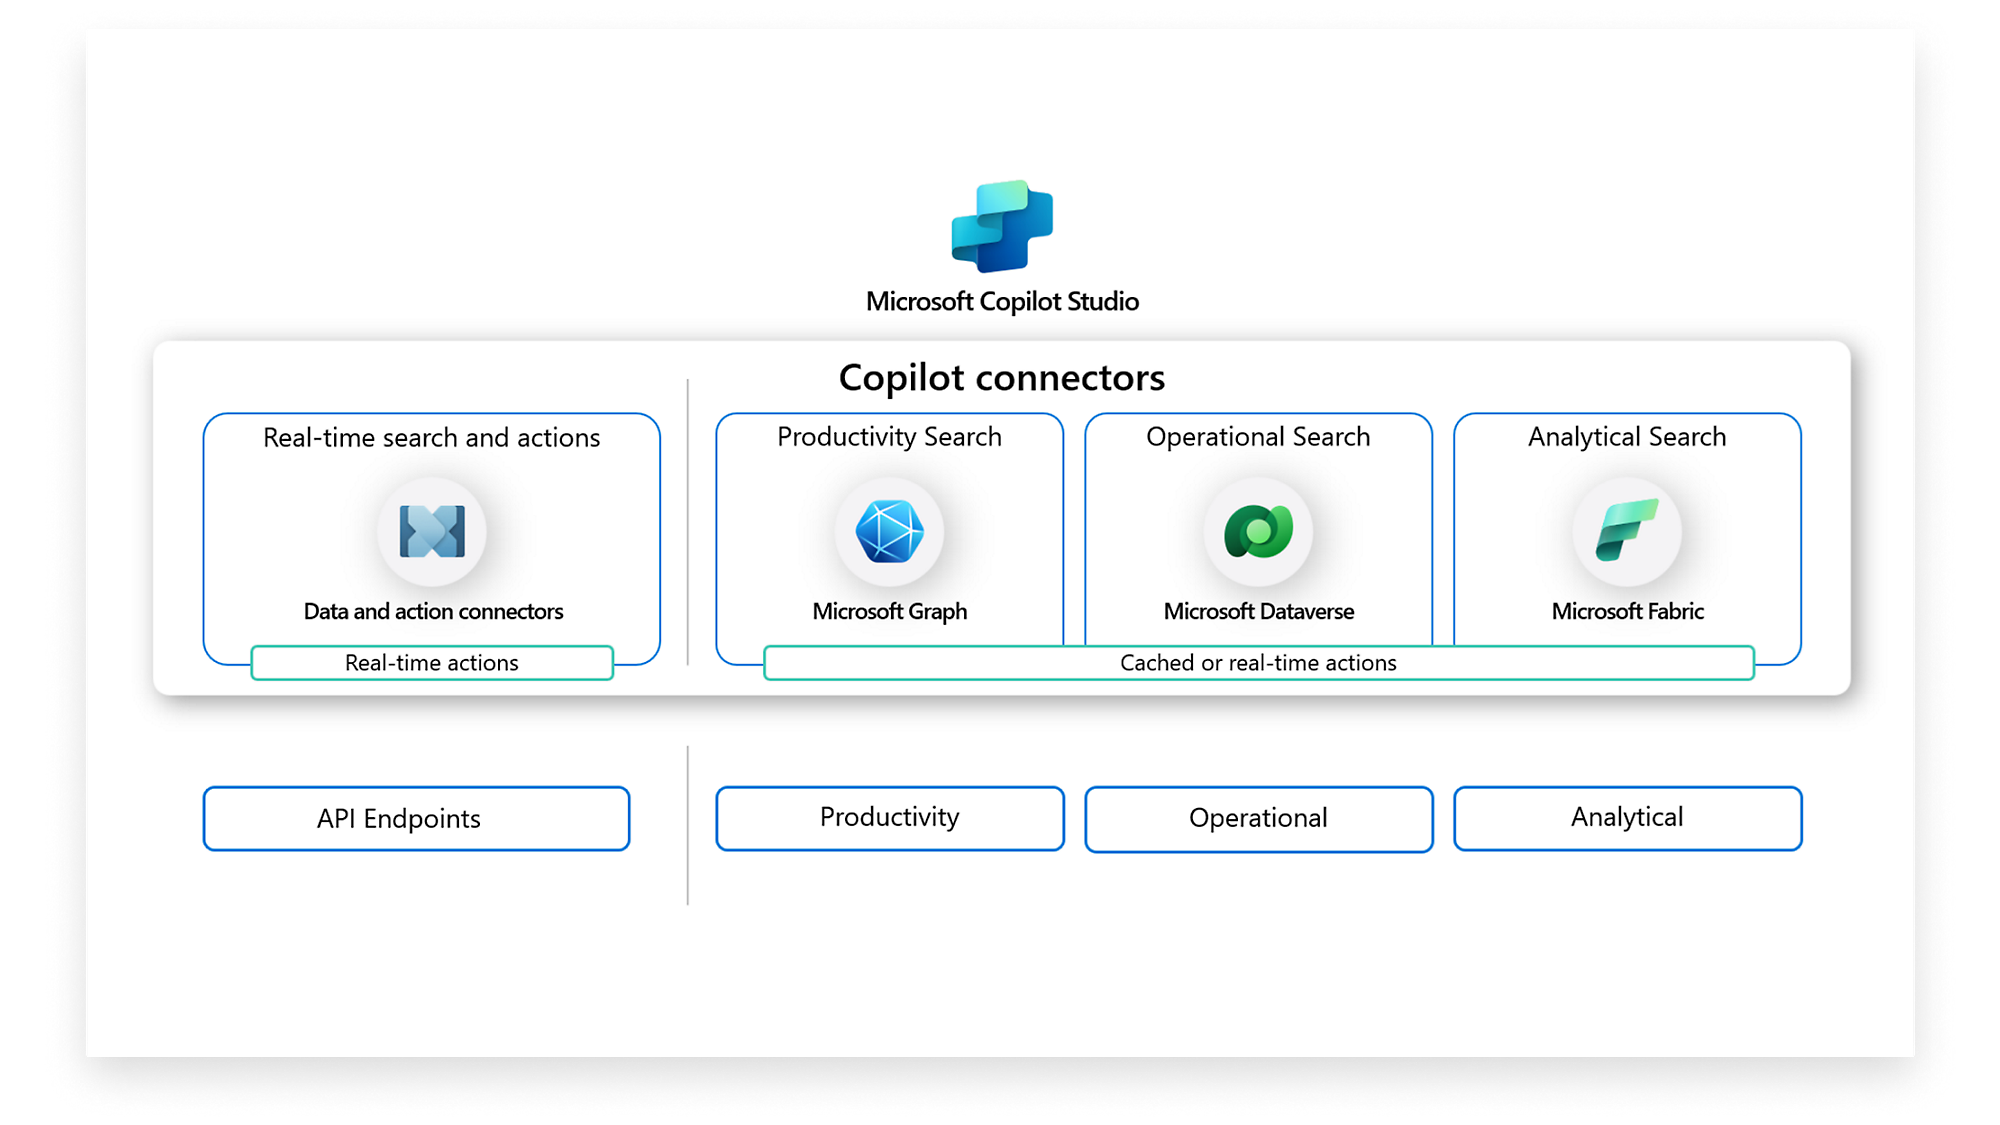The height and width of the screenshot is (1125, 2000).
Task: Click the Productivity box
Action: click(x=890, y=818)
